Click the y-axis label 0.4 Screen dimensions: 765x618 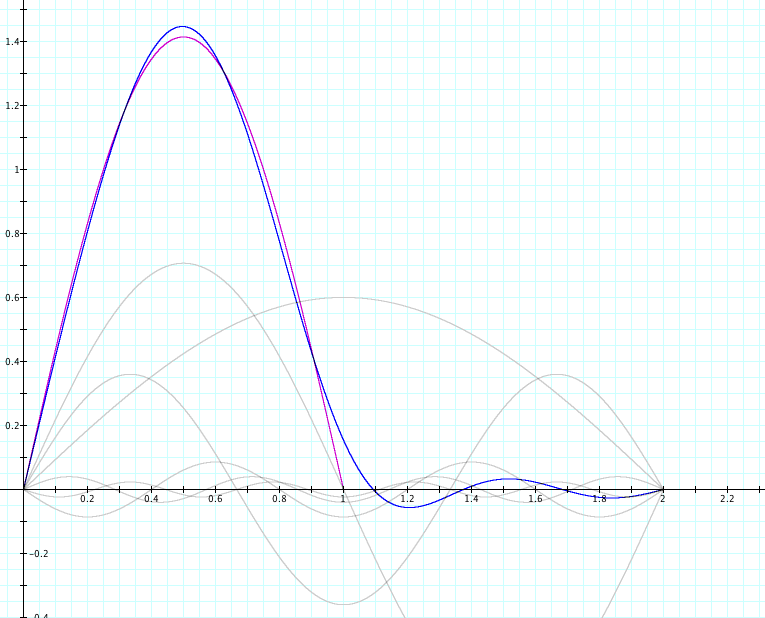point(12,362)
